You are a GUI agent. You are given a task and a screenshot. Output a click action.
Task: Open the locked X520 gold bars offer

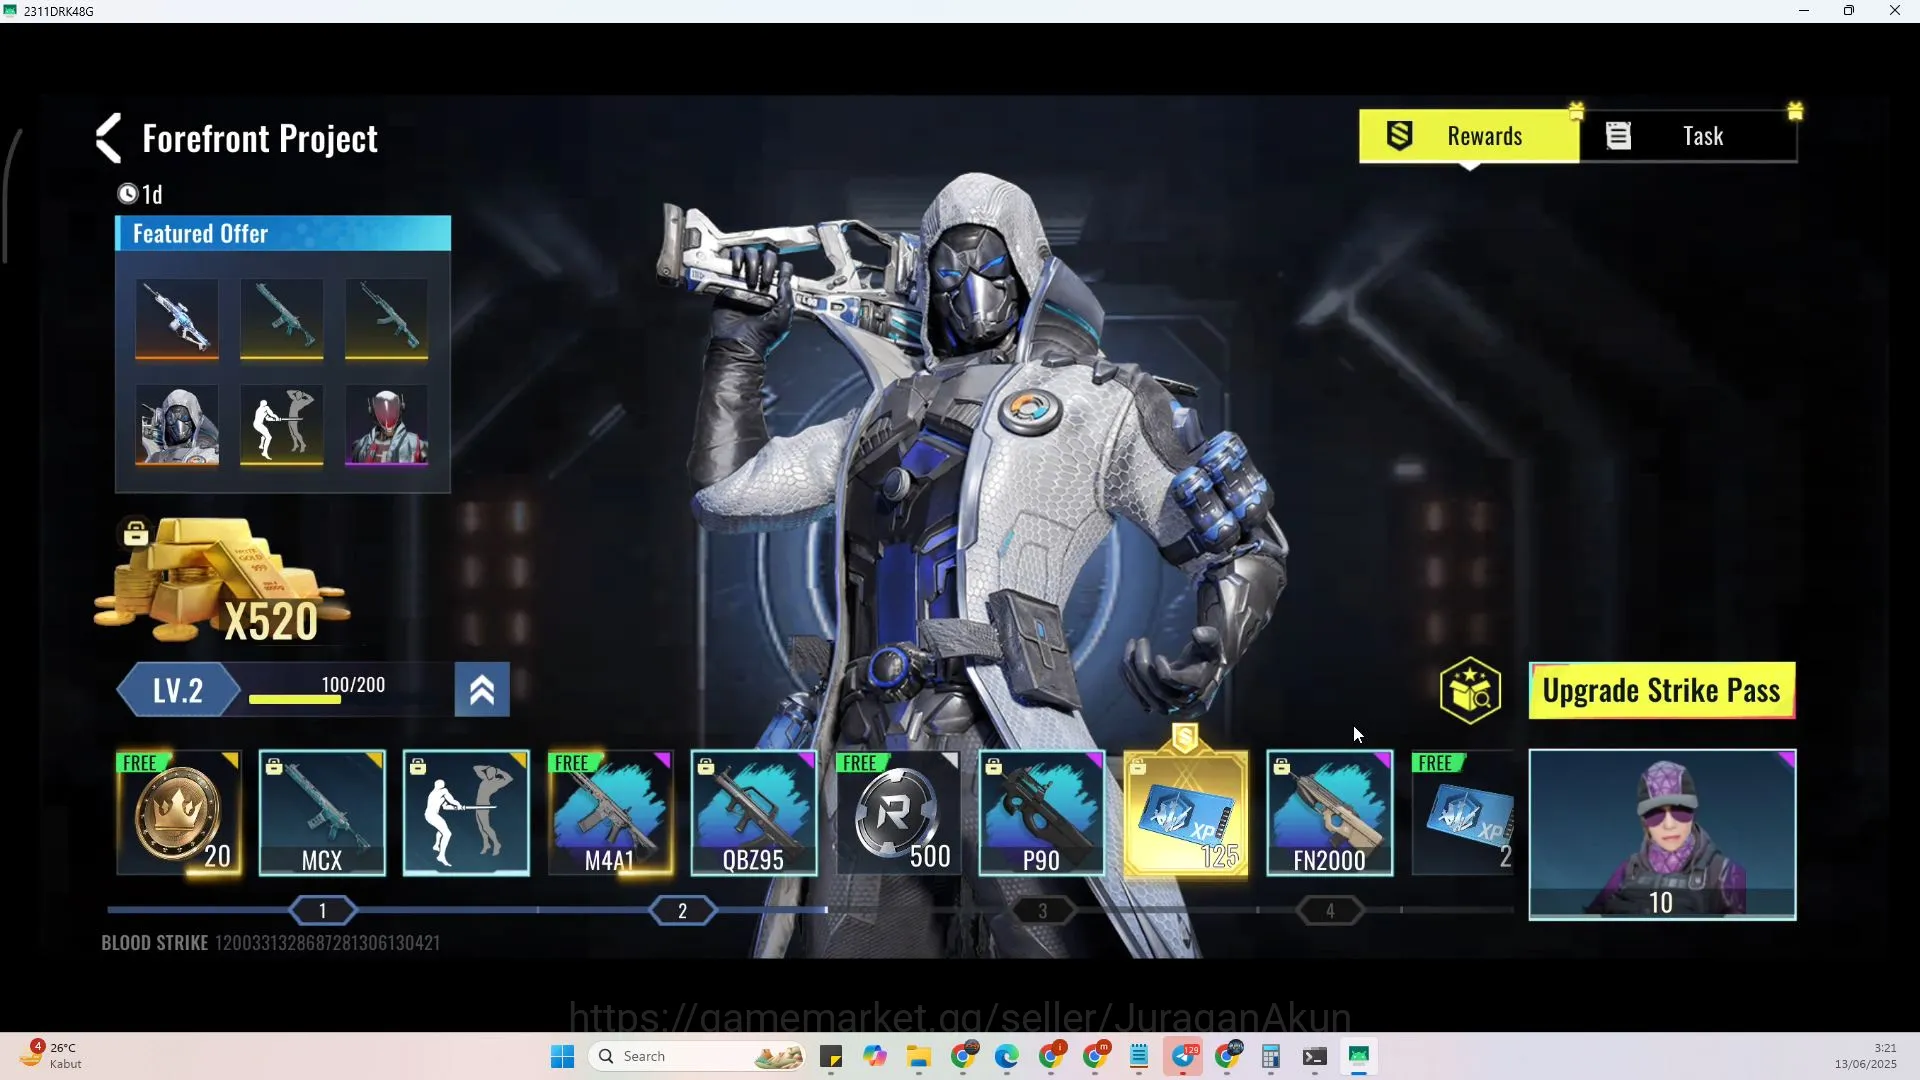tap(222, 581)
